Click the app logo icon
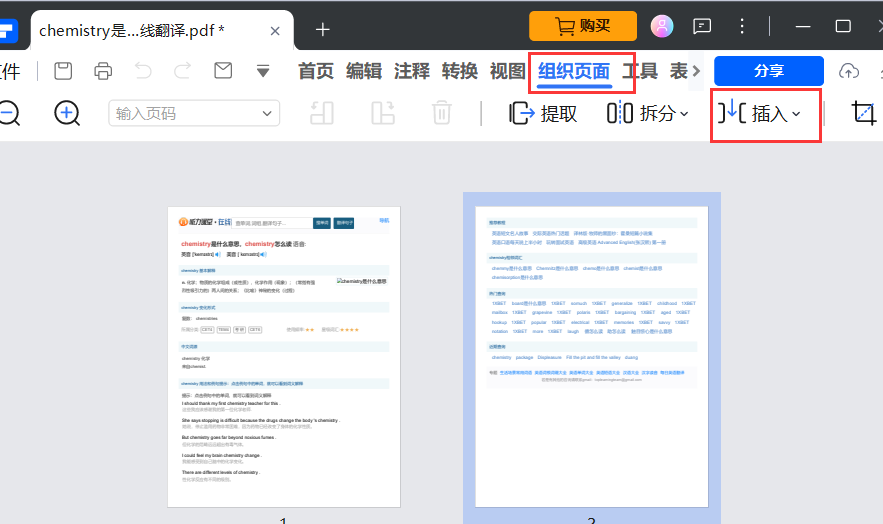 coord(8,31)
